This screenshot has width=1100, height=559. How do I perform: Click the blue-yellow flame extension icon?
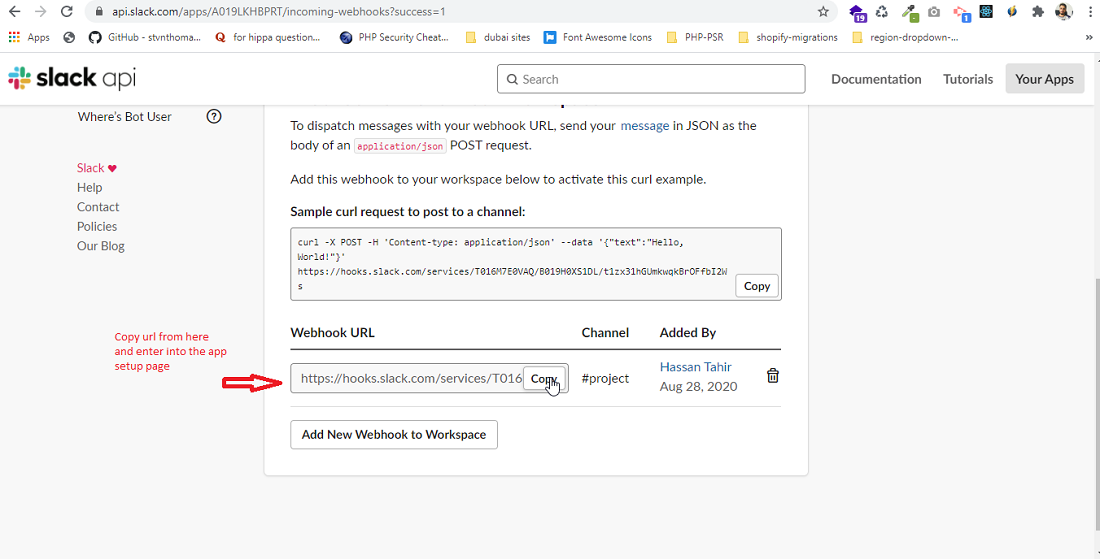(x=1012, y=11)
